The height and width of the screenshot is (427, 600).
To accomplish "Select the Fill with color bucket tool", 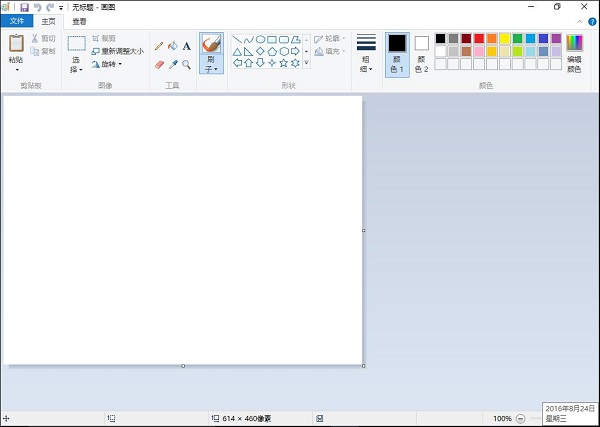I will pyautogui.click(x=172, y=46).
